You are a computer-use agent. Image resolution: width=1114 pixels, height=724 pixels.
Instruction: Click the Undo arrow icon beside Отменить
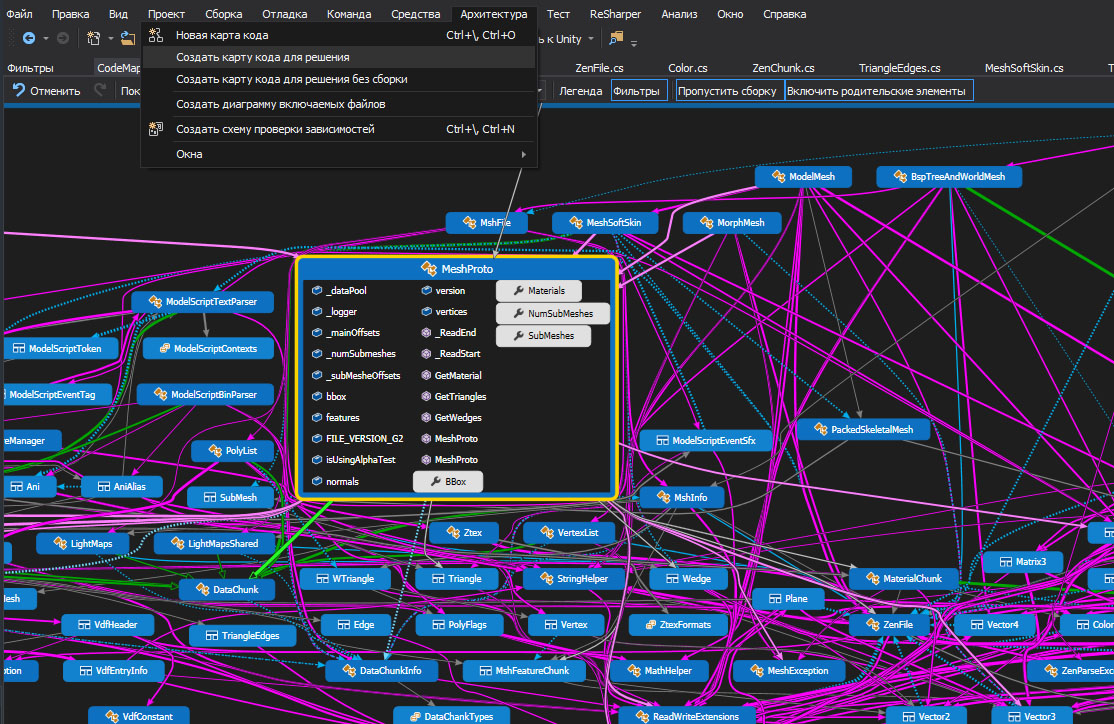coord(19,91)
